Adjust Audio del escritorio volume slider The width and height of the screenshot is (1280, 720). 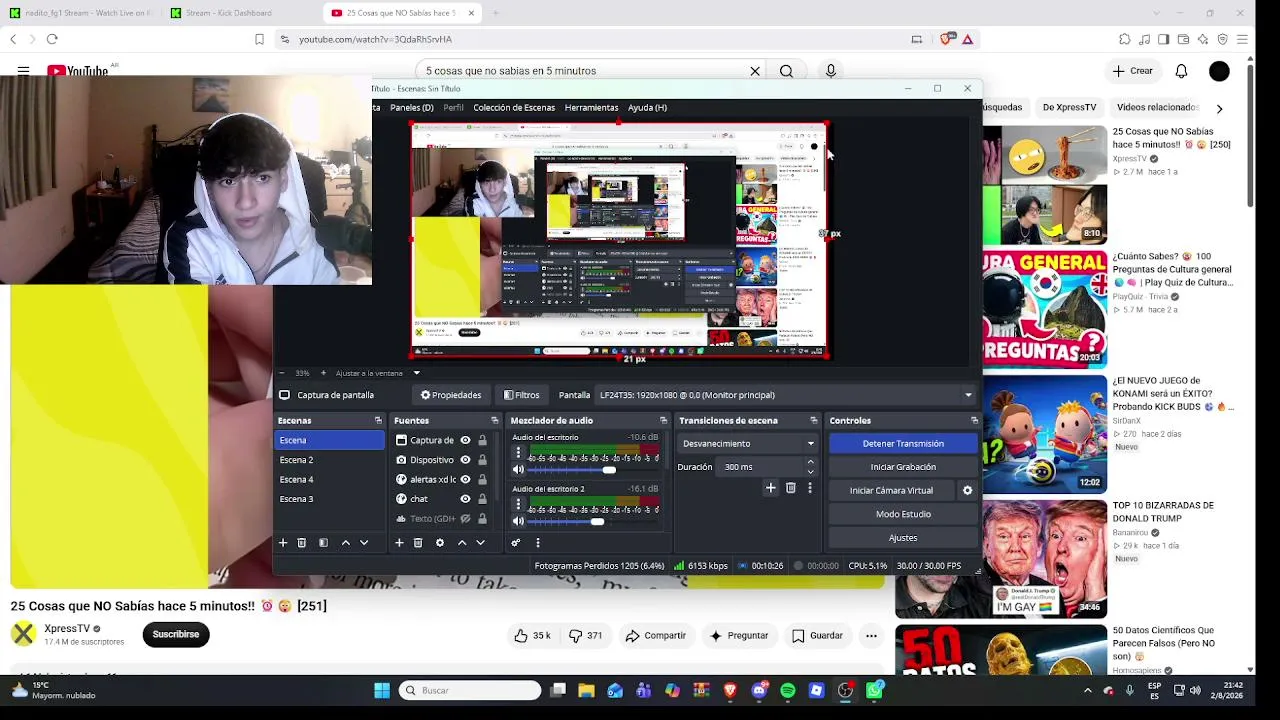[x=593, y=470]
